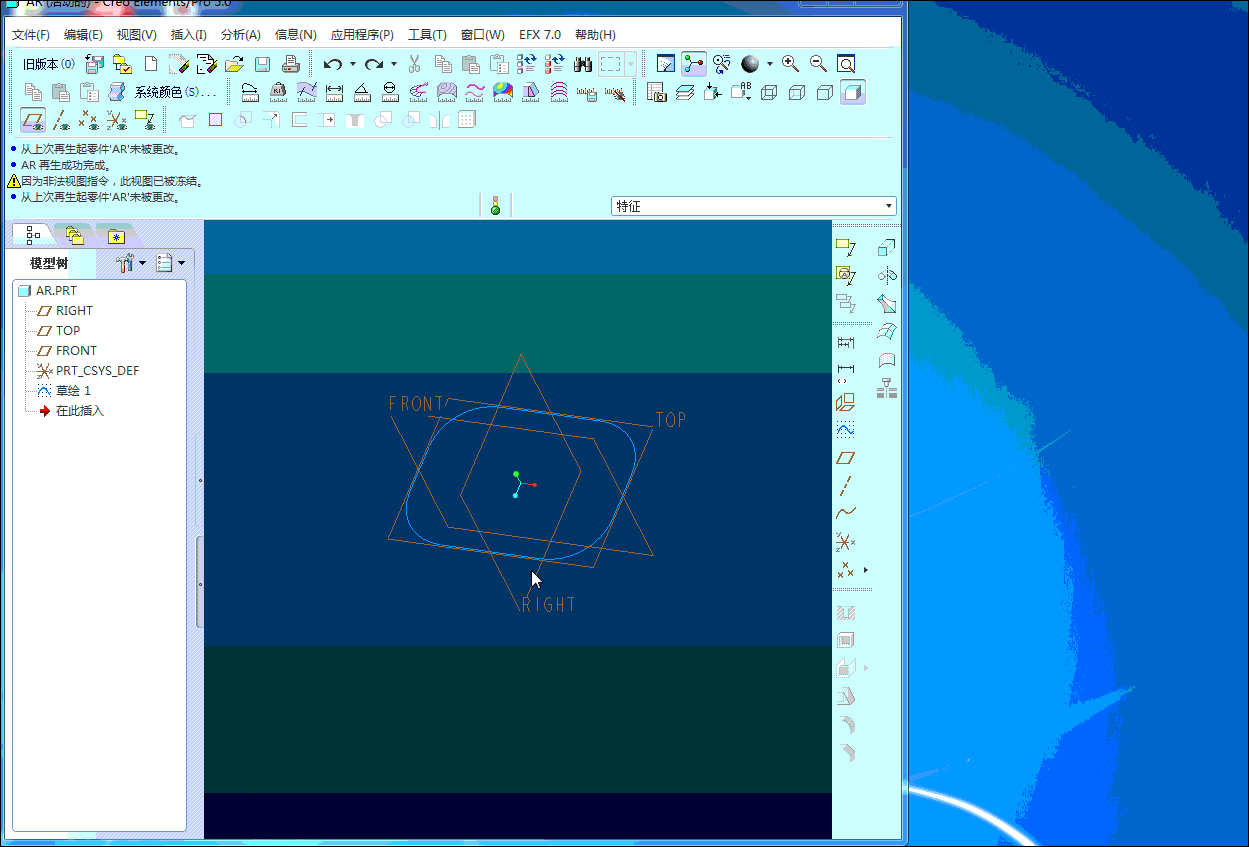
Task: Click the 旧版本 (0) button
Action: tap(49, 64)
